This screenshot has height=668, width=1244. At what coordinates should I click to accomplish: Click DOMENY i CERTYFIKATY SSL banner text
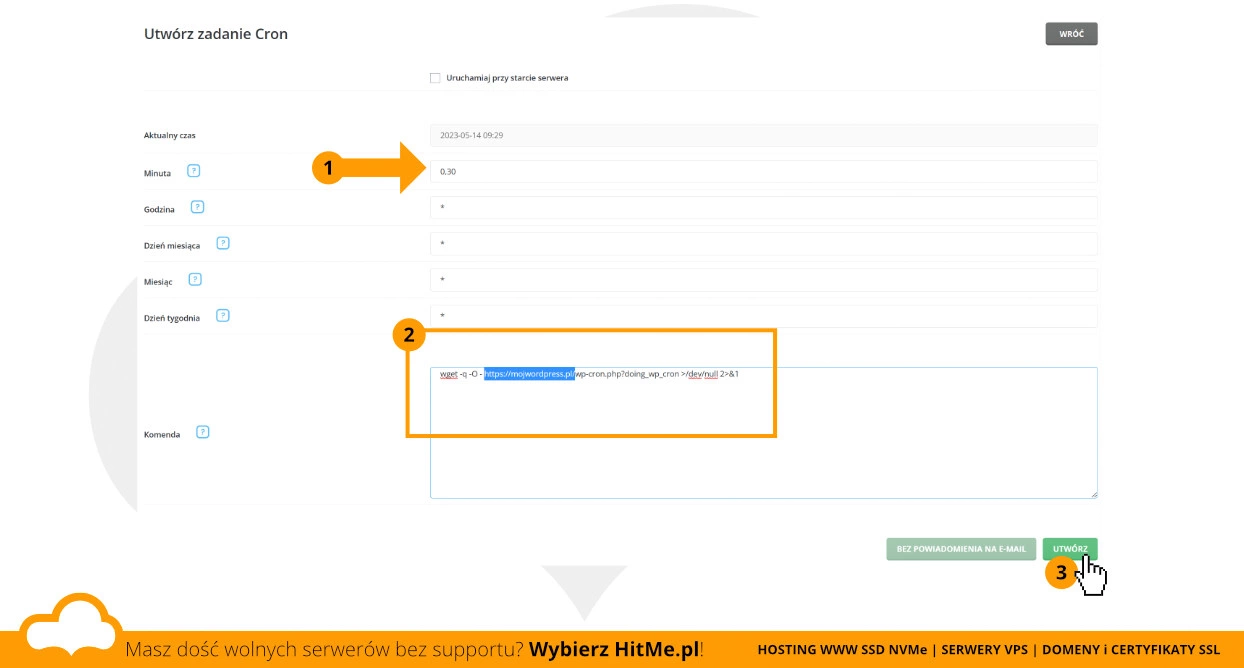(x=1130, y=650)
